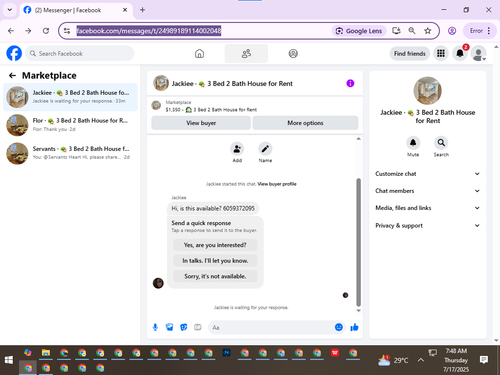Open the purple conversation information icon

tap(350, 83)
